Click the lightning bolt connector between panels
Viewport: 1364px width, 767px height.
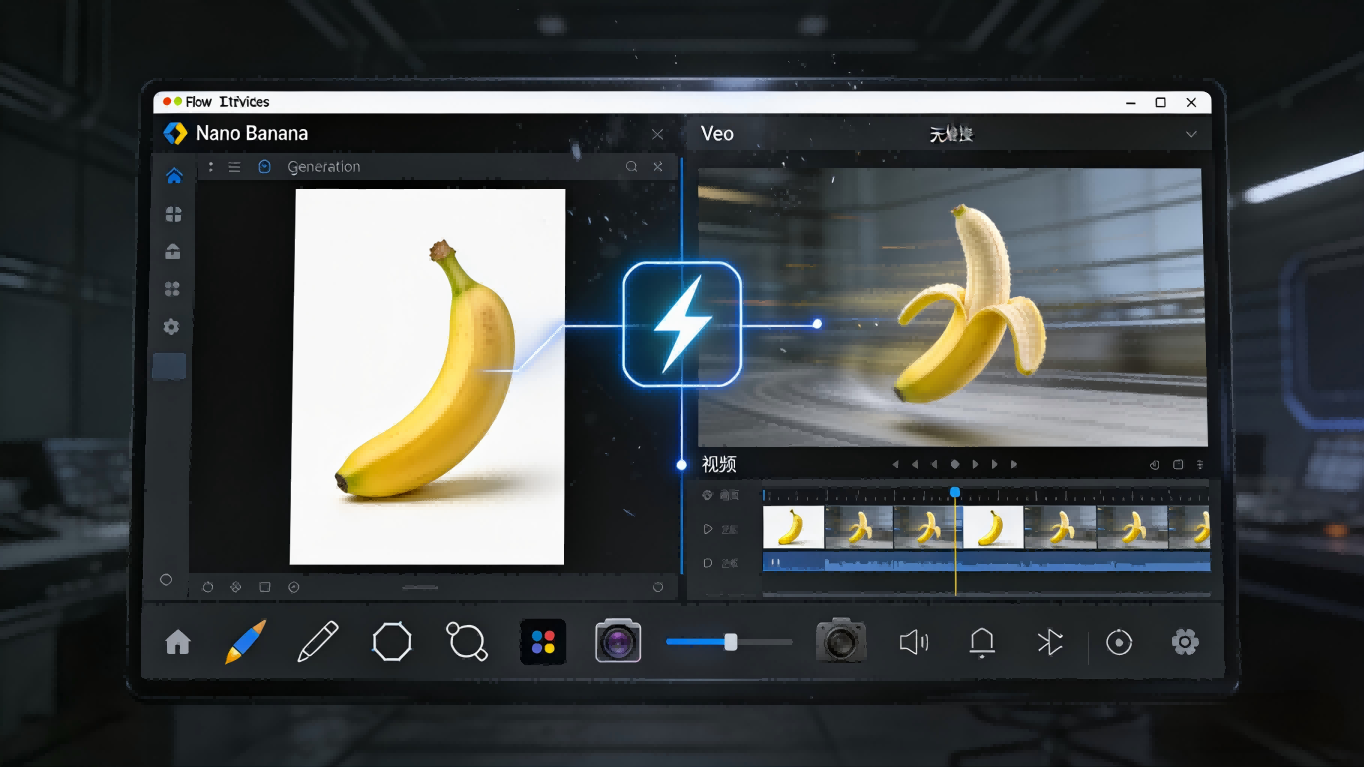coord(682,325)
